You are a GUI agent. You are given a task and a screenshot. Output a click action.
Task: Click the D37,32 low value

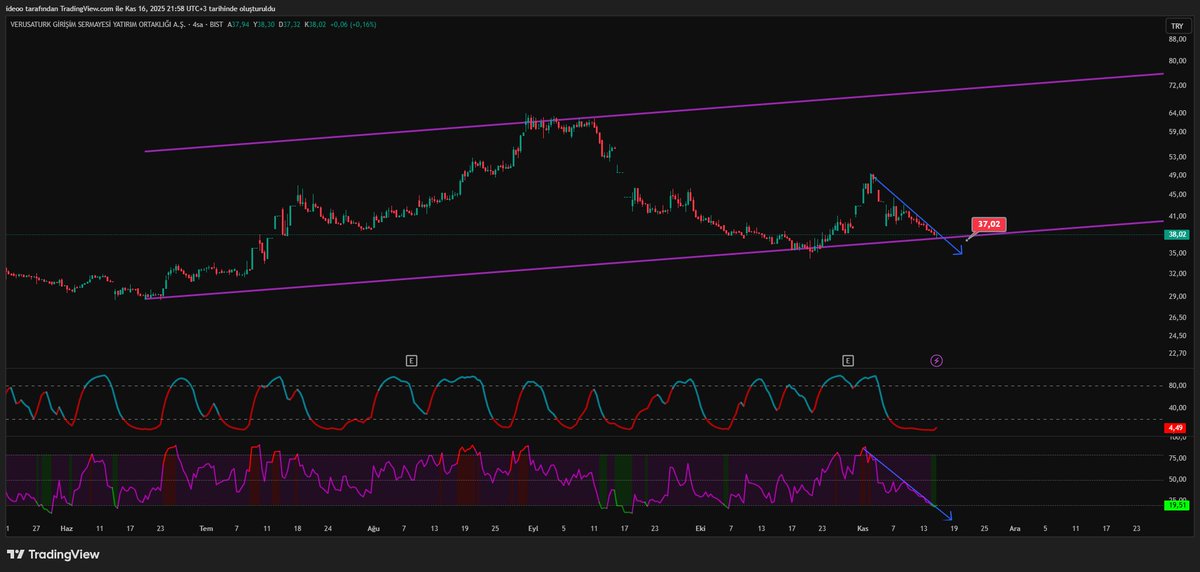tap(290, 24)
